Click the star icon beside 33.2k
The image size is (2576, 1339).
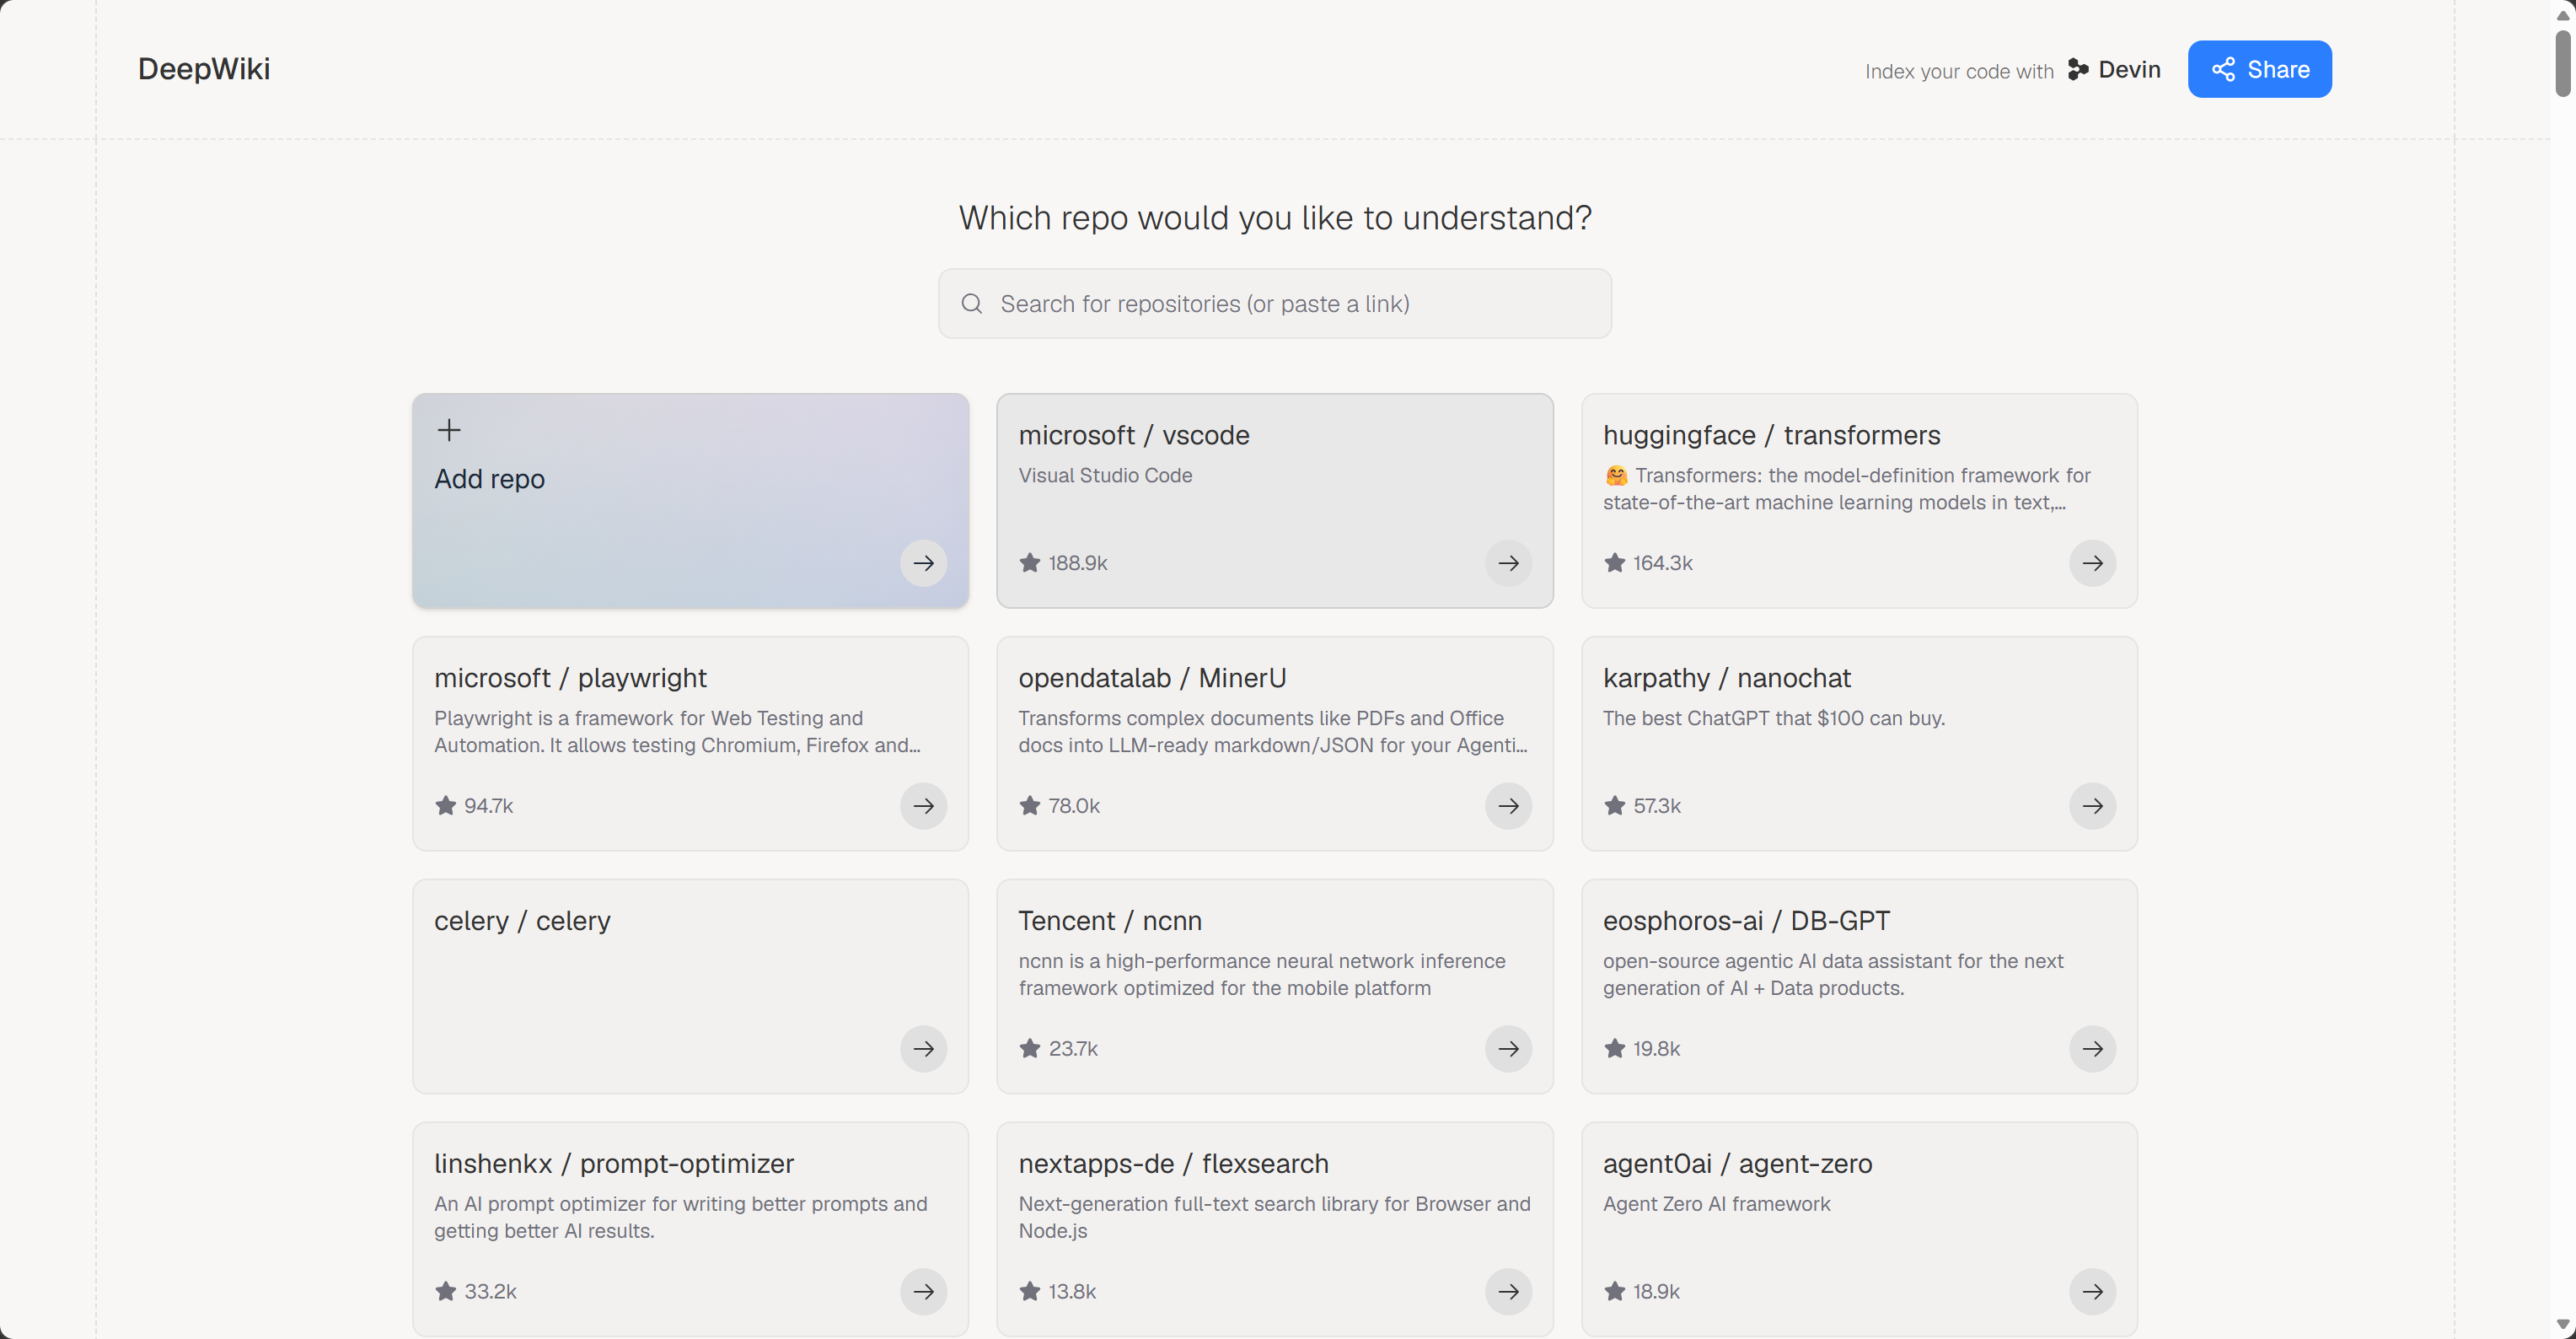[x=446, y=1291]
